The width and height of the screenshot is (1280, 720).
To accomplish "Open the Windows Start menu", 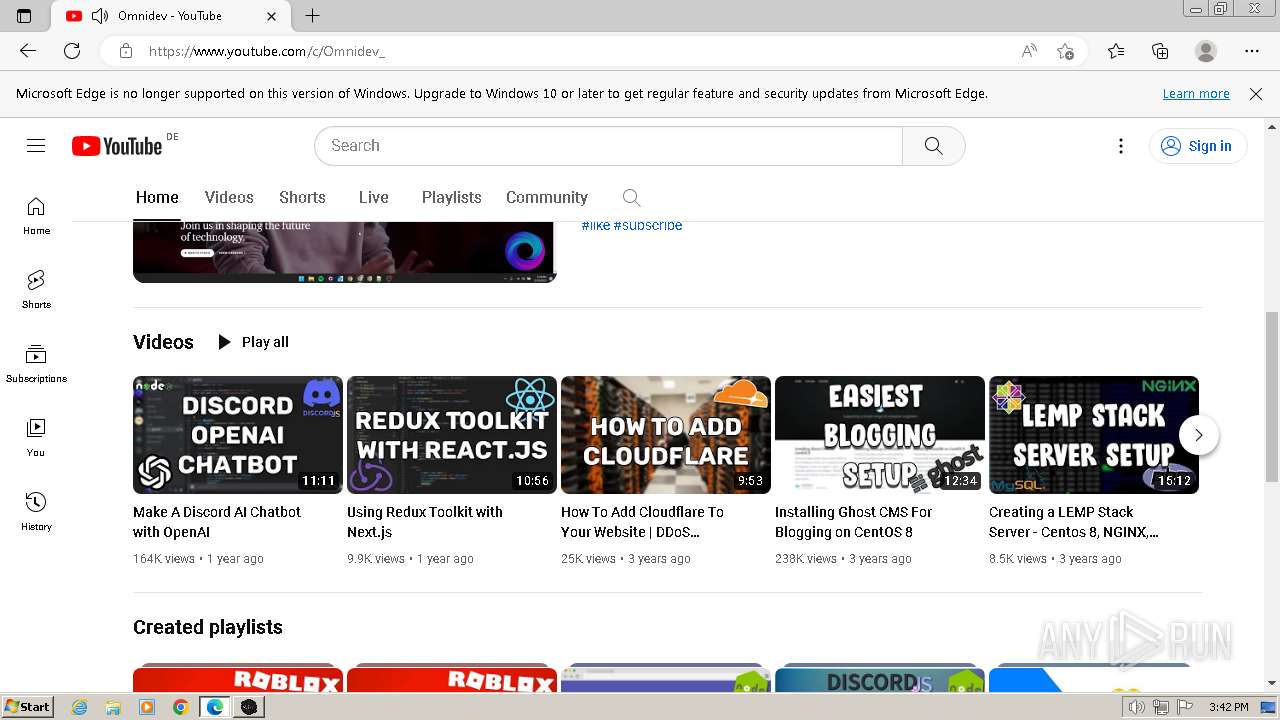I will [x=28, y=707].
